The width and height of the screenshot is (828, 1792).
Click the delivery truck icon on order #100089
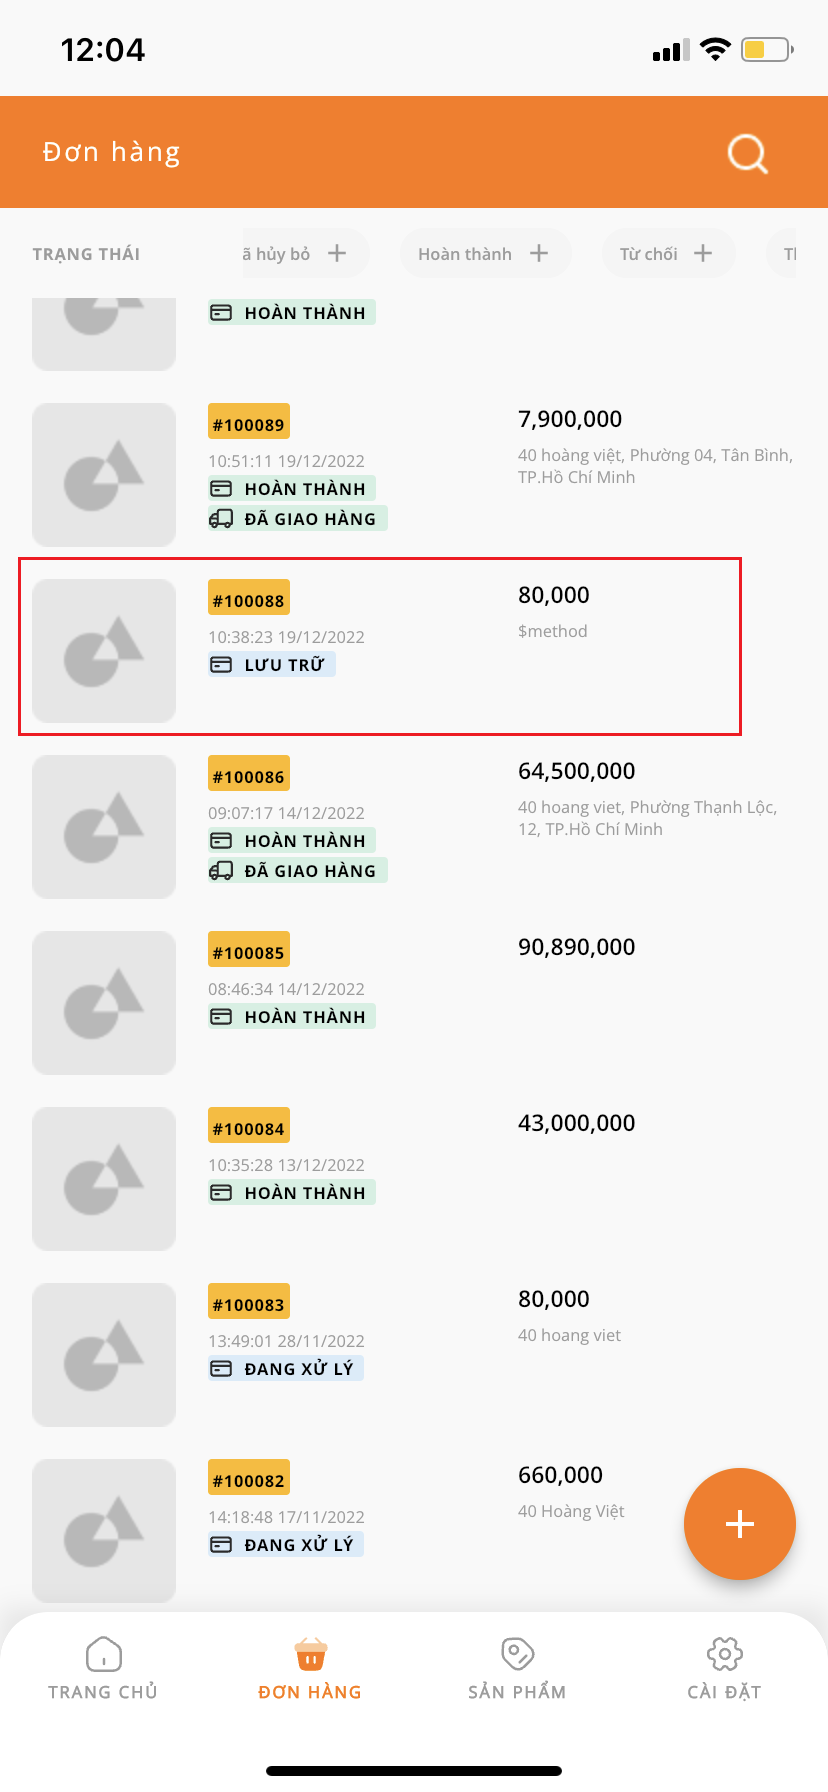(x=221, y=519)
